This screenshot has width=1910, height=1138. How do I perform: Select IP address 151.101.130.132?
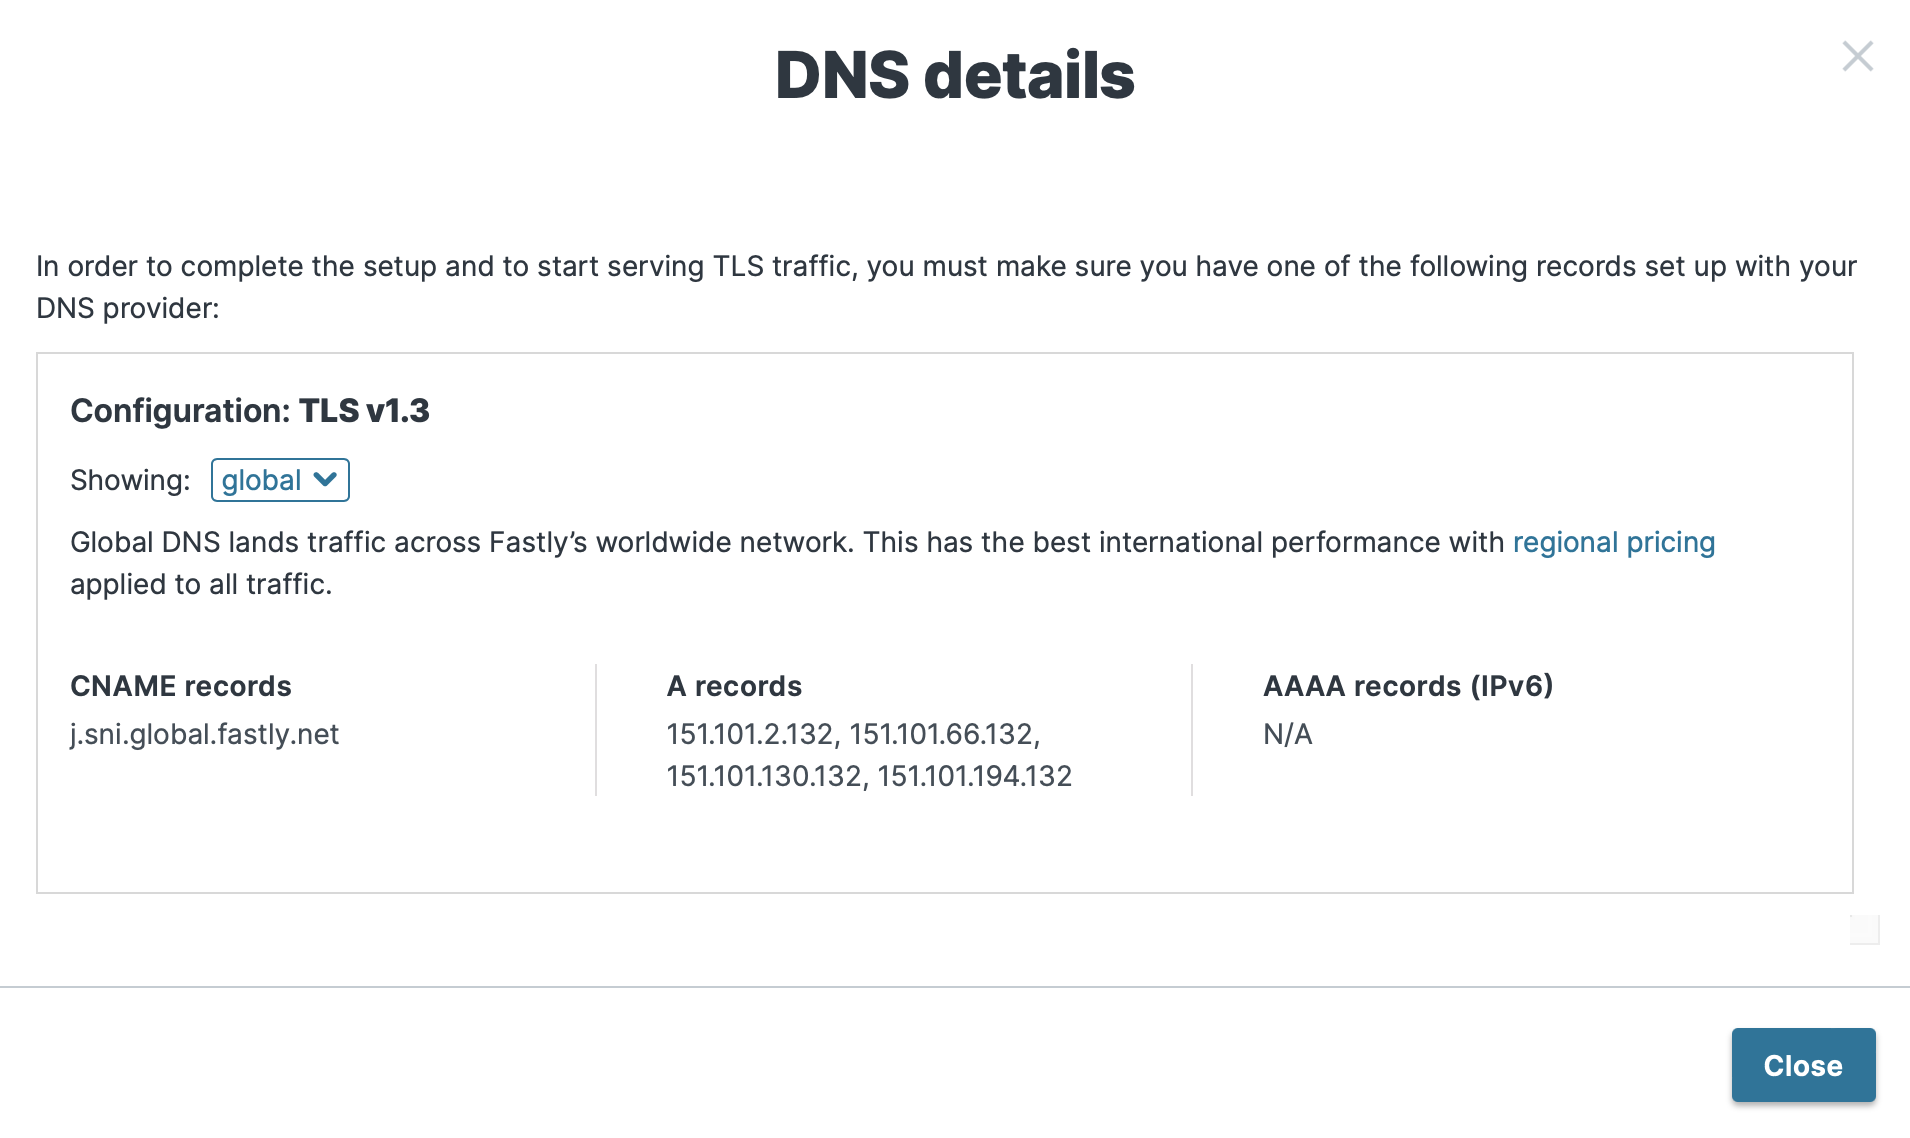[x=765, y=775]
